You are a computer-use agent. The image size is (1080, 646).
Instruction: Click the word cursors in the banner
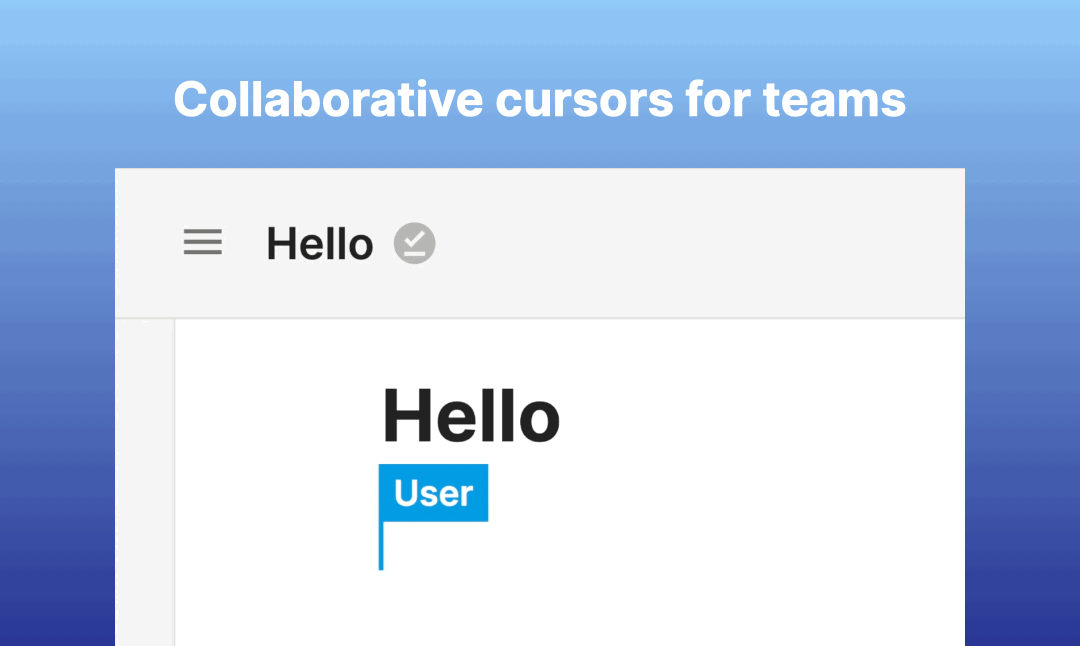(584, 102)
